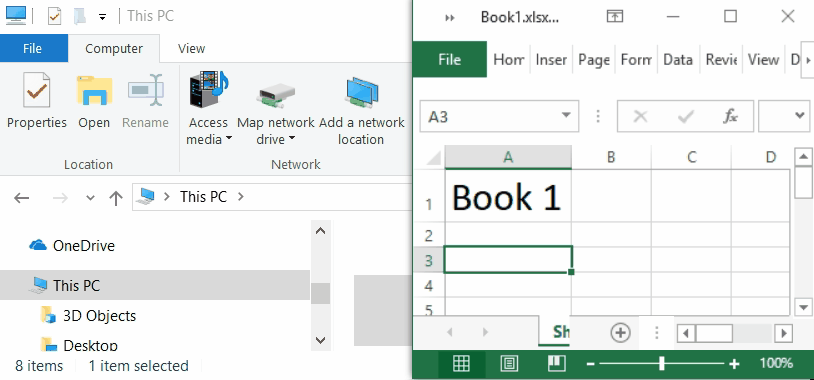Screen dimensions: 814x380
Task: Click the Cancel X icon in formula bar
Action: [x=640, y=116]
